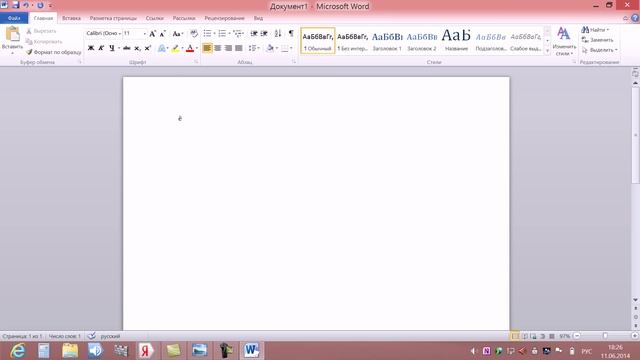Toggle Italic (К) formatting

click(101, 48)
